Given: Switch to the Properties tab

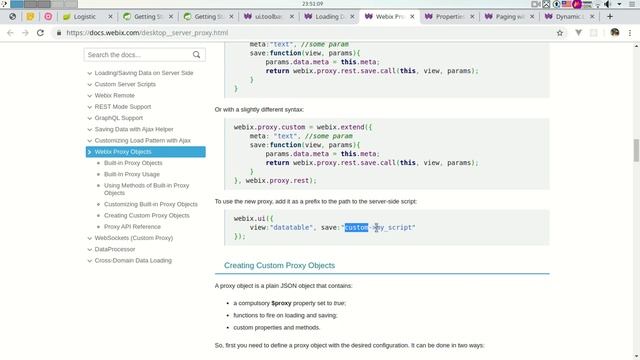Looking at the screenshot, I should click(x=449, y=17).
